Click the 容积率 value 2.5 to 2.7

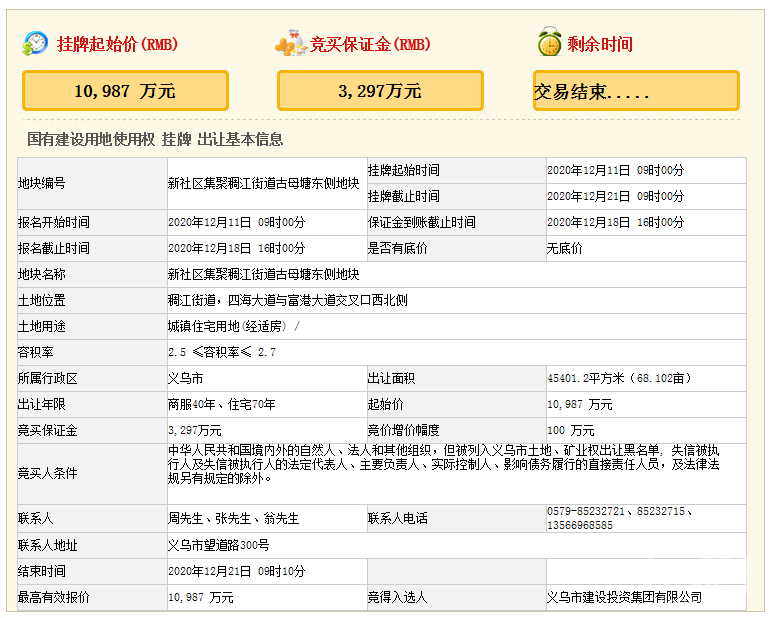(x=222, y=352)
